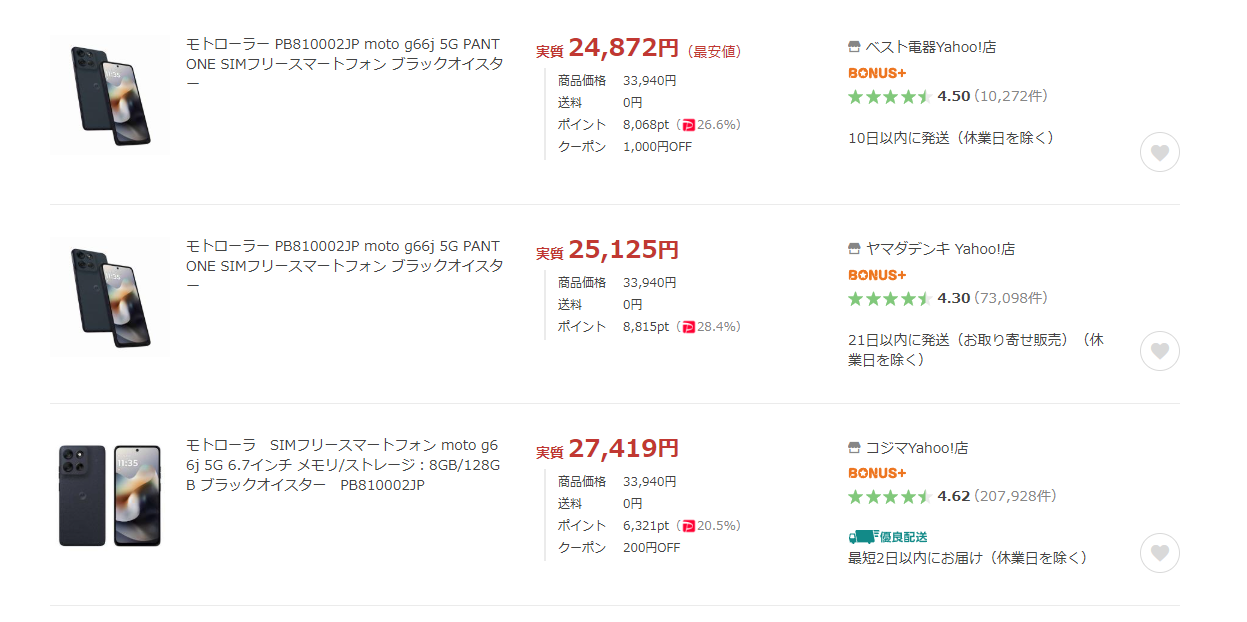
Task: Click the store icon beside ヤマダデンキ Yahoo!店
Action: (854, 249)
